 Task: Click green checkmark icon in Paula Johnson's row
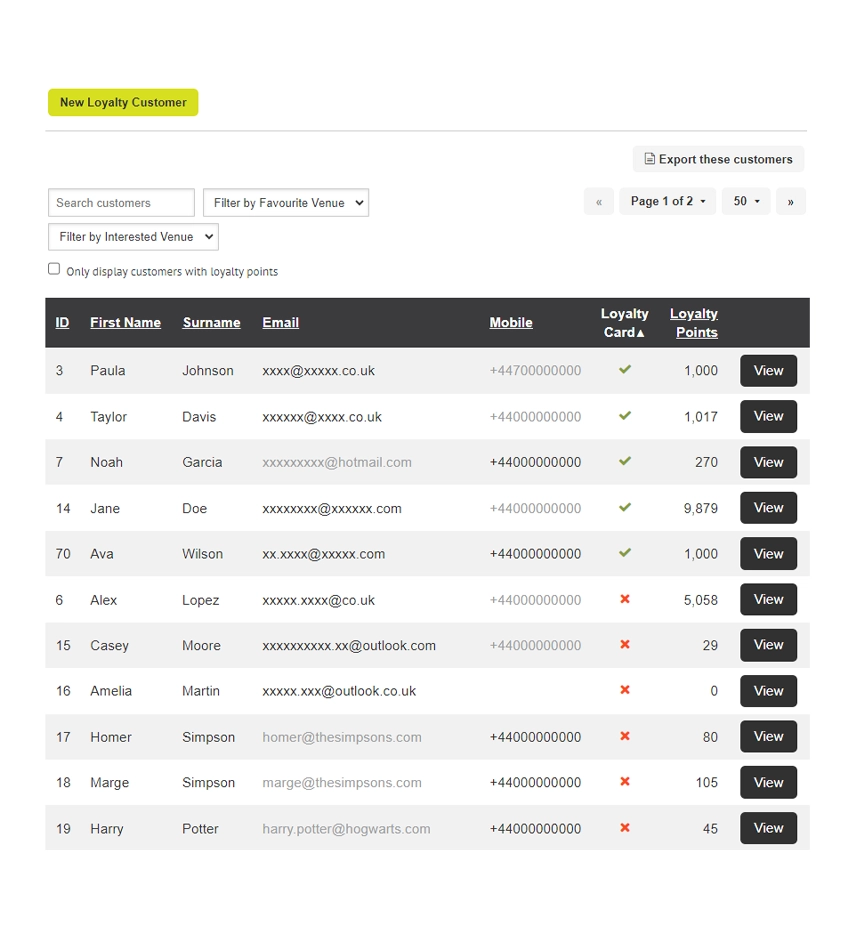(625, 370)
